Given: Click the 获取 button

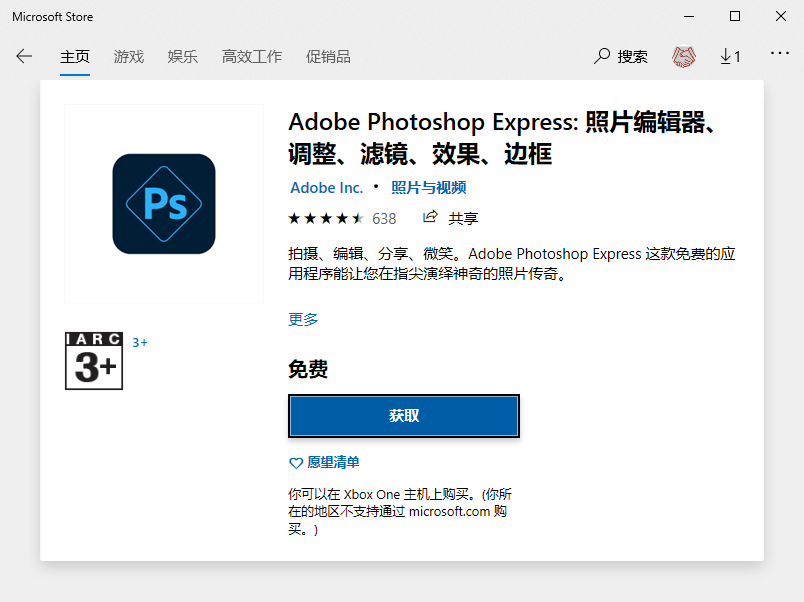Looking at the screenshot, I should [404, 416].
